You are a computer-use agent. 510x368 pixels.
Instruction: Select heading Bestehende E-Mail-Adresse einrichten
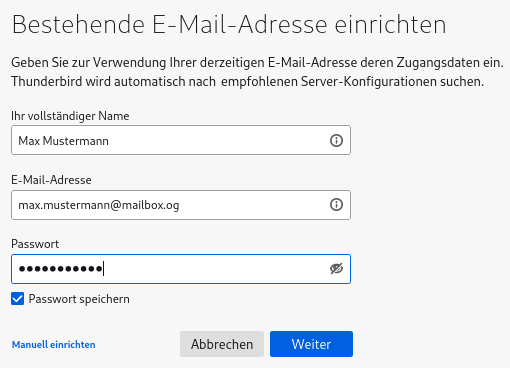pyautogui.click(x=229, y=24)
